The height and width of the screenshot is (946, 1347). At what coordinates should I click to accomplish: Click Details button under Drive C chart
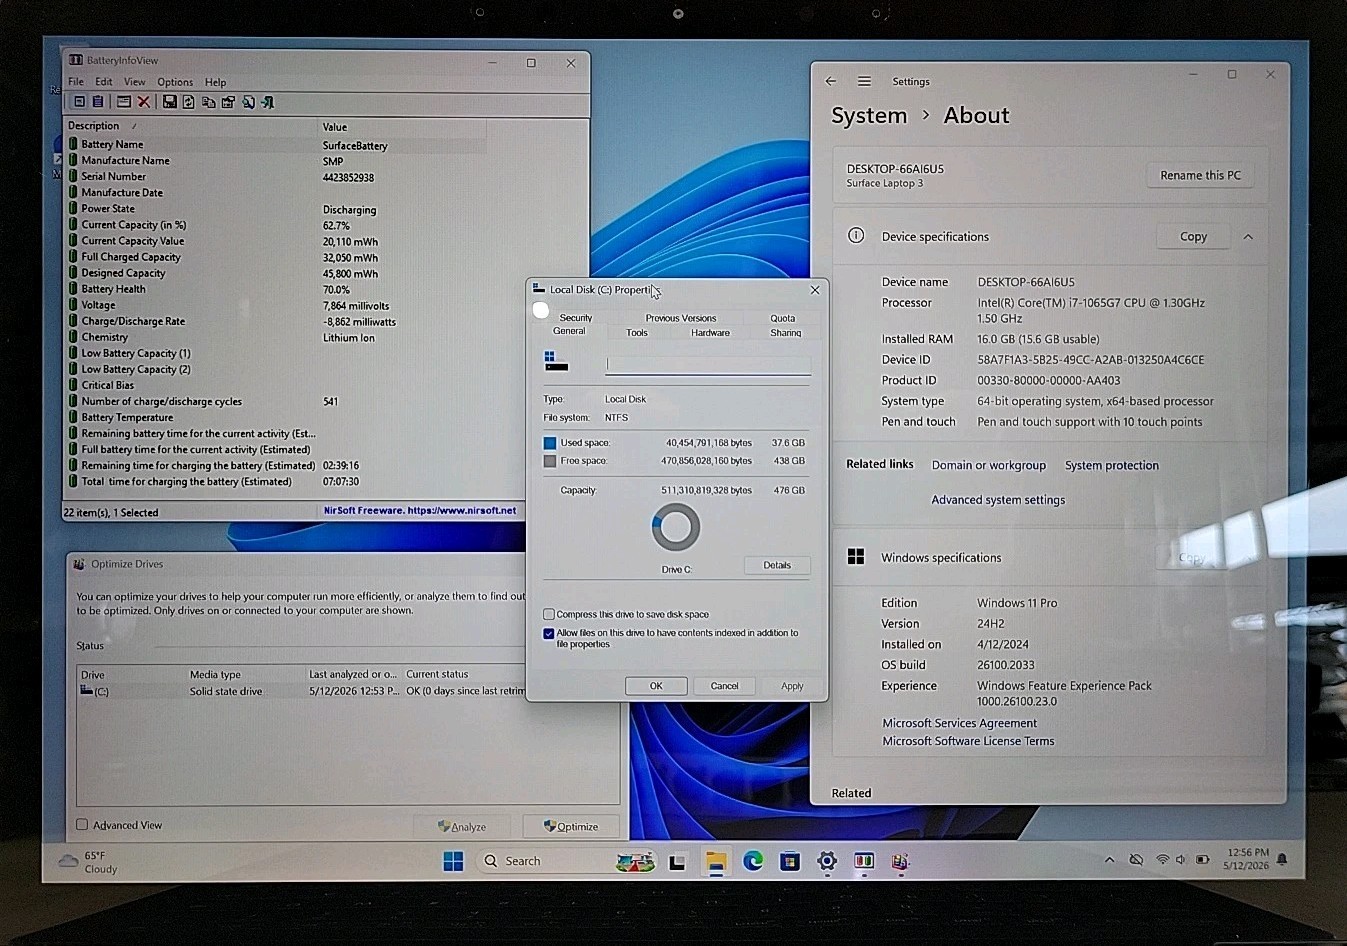pos(777,565)
